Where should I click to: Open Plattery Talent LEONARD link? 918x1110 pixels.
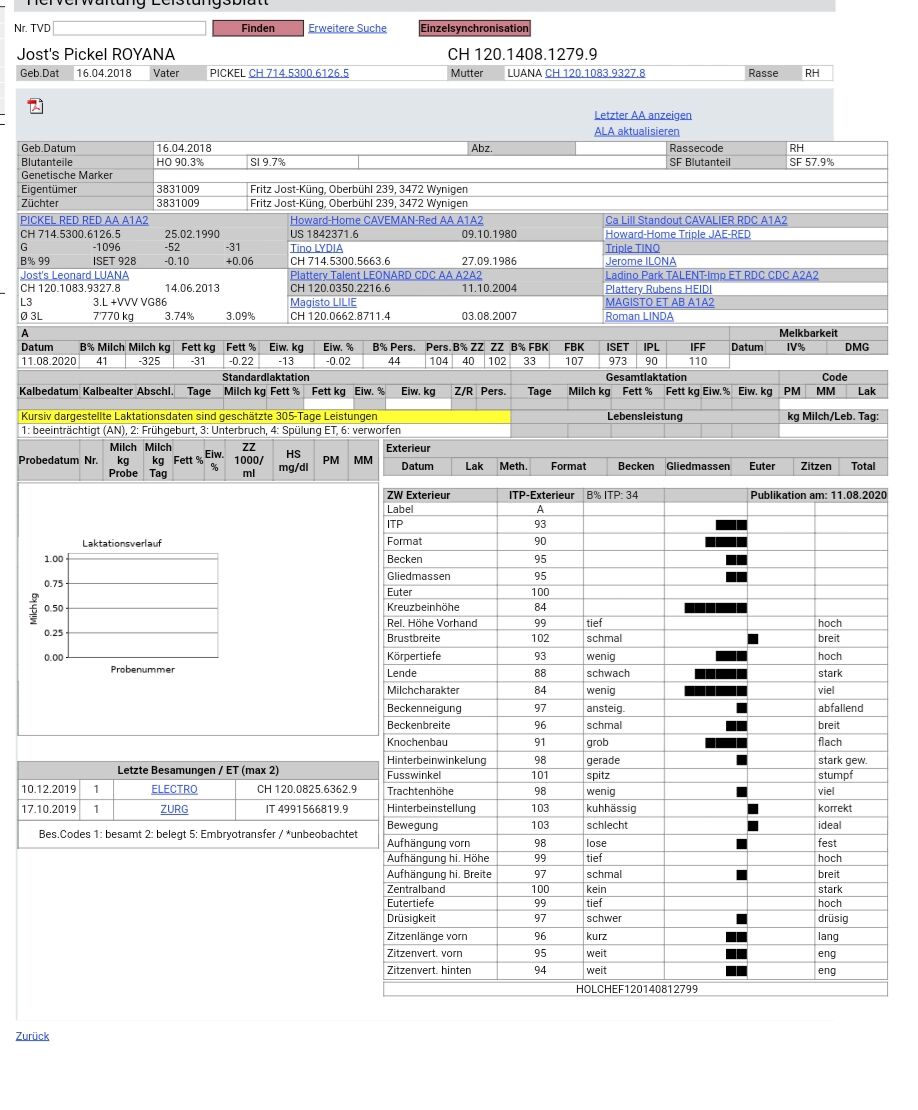385,275
